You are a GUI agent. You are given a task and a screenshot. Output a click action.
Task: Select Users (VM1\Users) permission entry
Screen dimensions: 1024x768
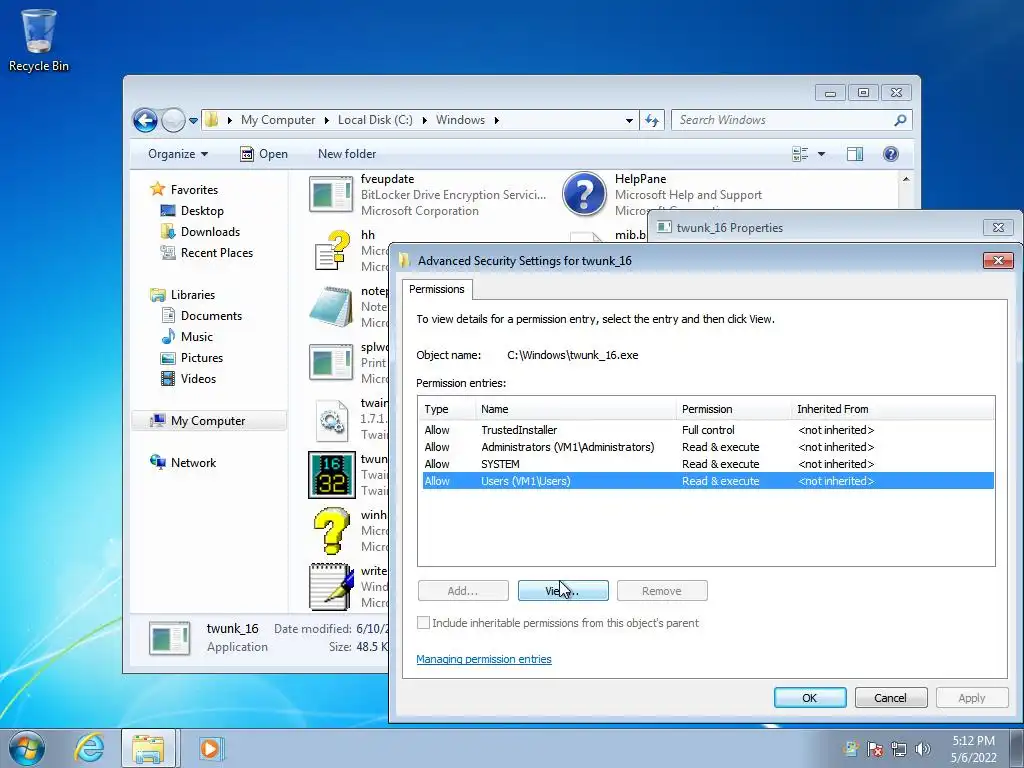coord(708,481)
